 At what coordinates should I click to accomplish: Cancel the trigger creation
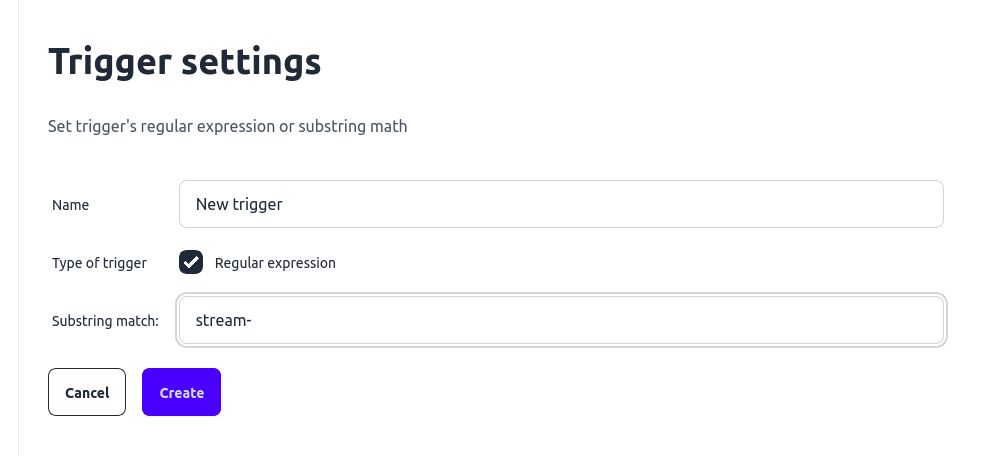87,392
